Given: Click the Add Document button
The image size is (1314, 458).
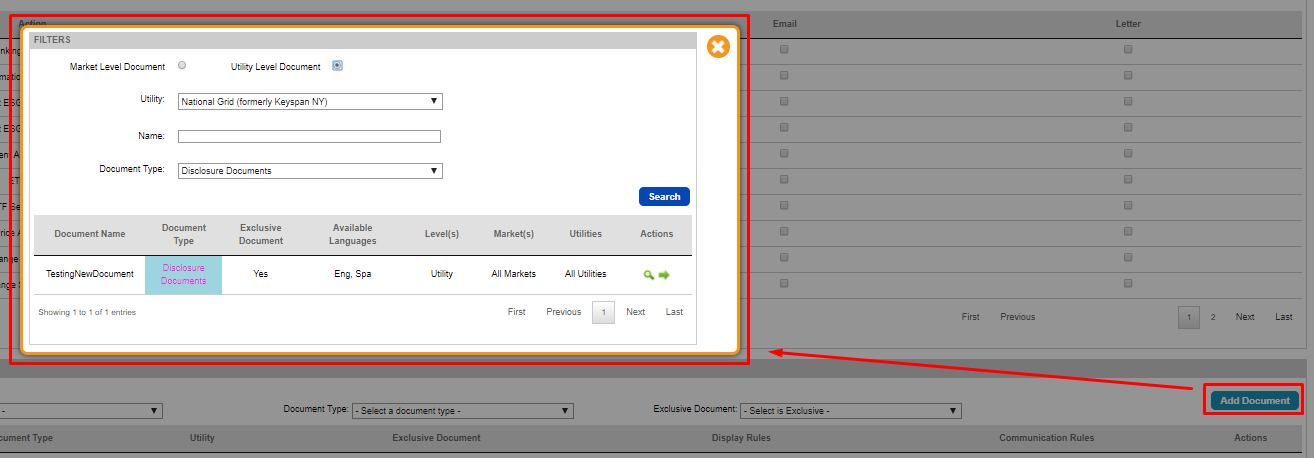Looking at the screenshot, I should 1255,401.
